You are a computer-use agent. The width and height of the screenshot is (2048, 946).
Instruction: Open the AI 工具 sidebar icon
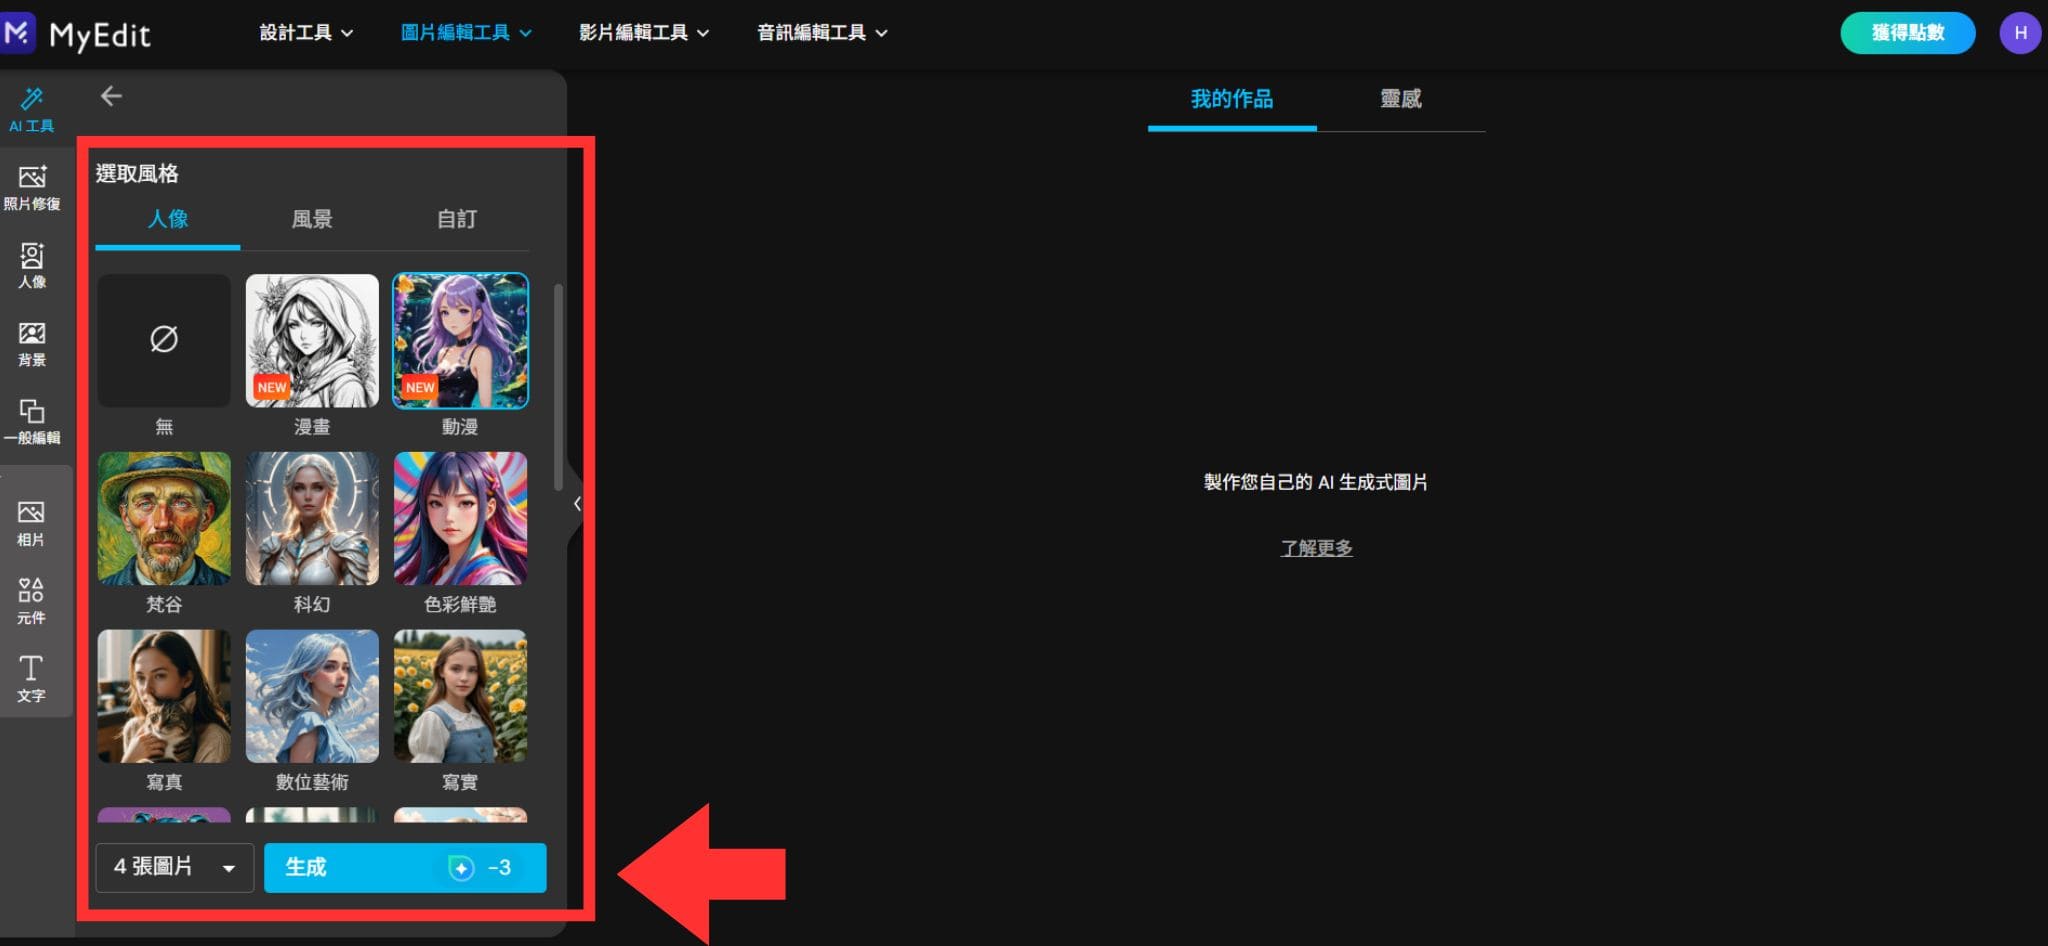coord(32,109)
